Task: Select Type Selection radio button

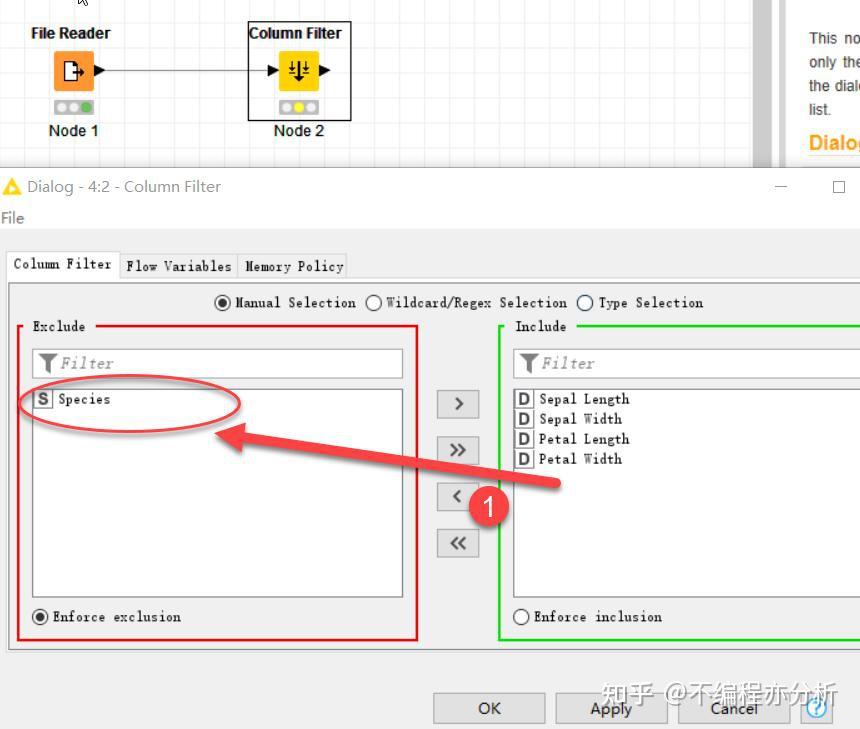Action: click(585, 303)
